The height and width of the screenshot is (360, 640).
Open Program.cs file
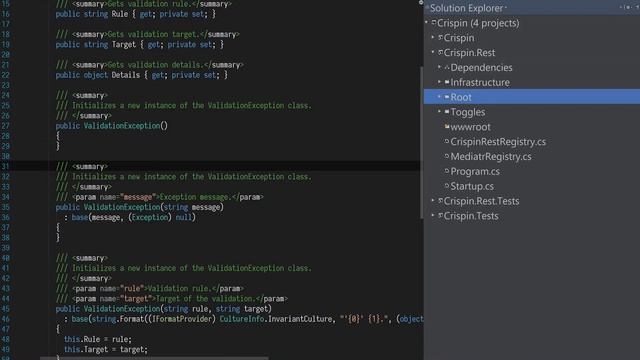point(475,171)
